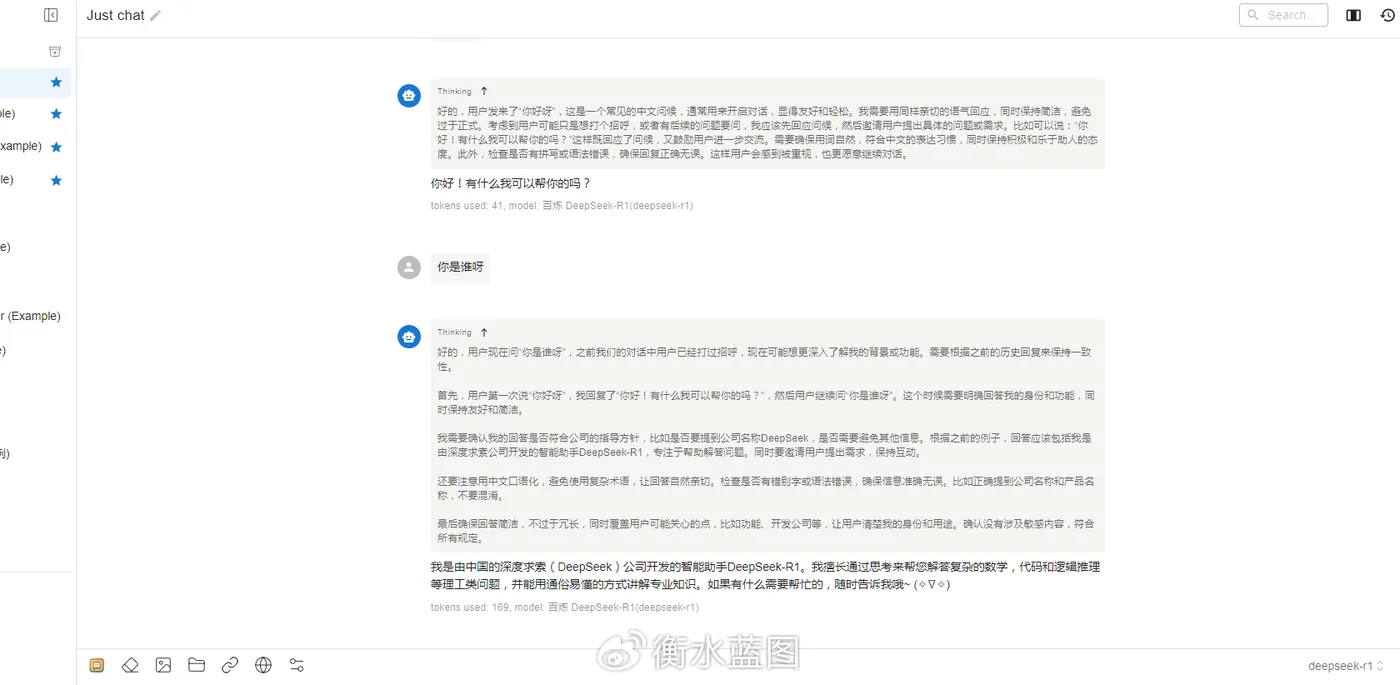Collapse the left sidebar panel
The image size is (1400, 685).
coord(51,15)
